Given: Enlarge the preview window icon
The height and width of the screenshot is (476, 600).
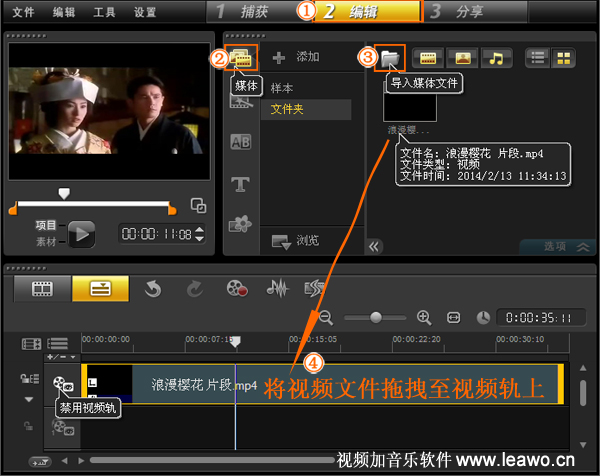Looking at the screenshot, I should pyautogui.click(x=198, y=205).
